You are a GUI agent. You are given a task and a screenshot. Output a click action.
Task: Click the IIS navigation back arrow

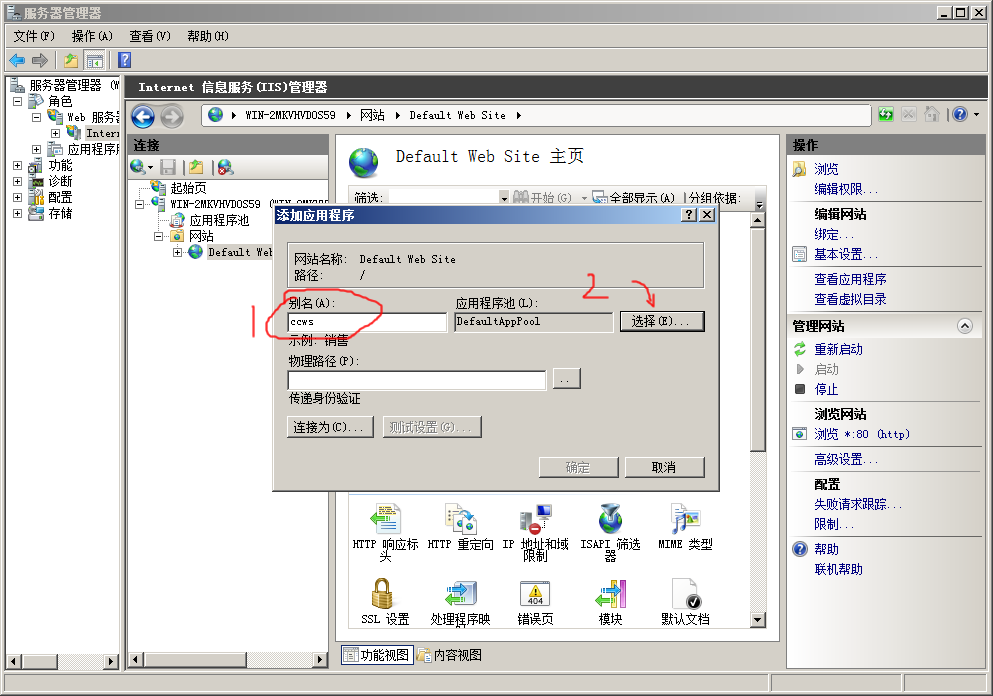click(143, 116)
